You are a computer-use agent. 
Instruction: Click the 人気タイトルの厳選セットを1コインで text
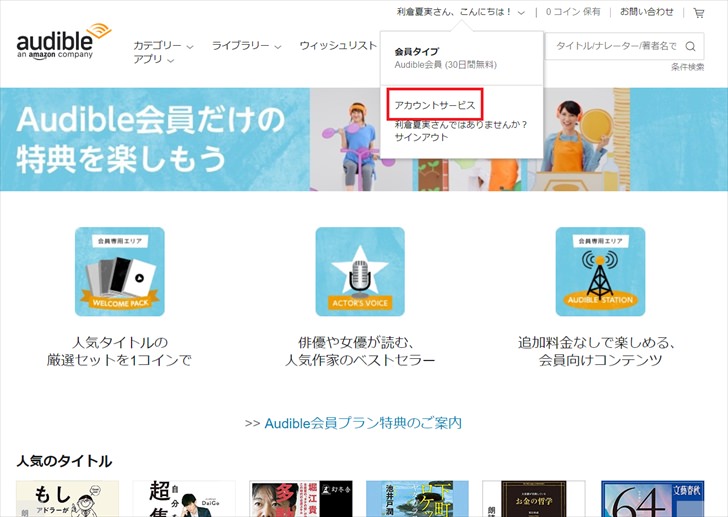(119, 351)
